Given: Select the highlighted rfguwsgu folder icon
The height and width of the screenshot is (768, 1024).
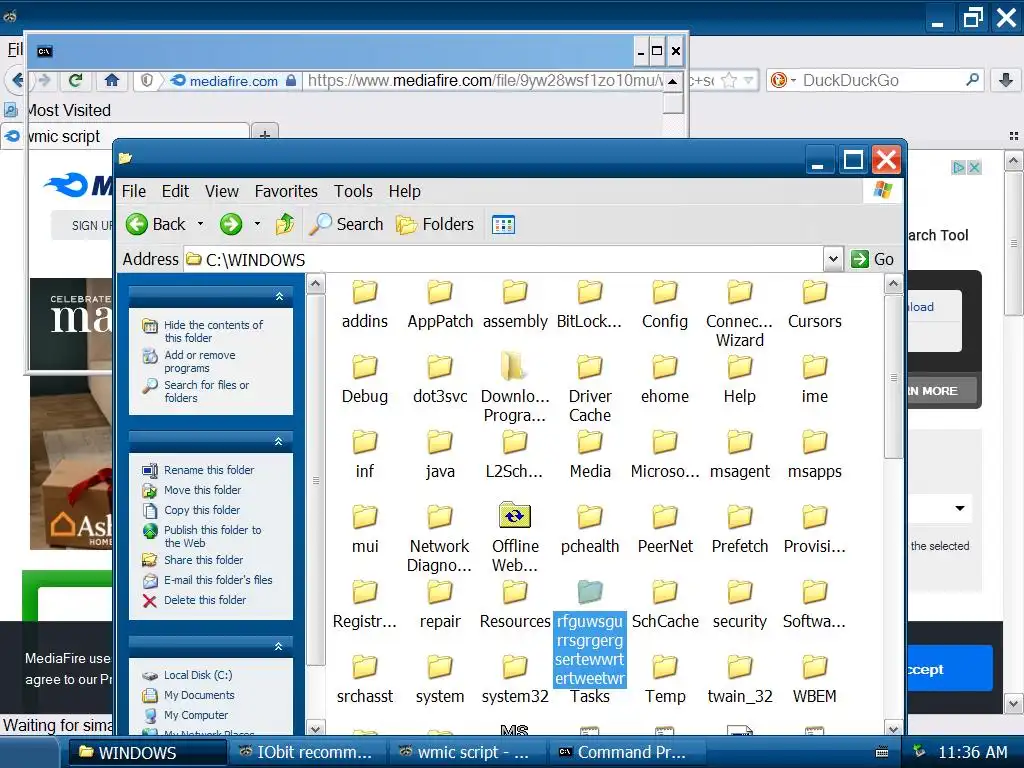Looking at the screenshot, I should (x=590, y=592).
